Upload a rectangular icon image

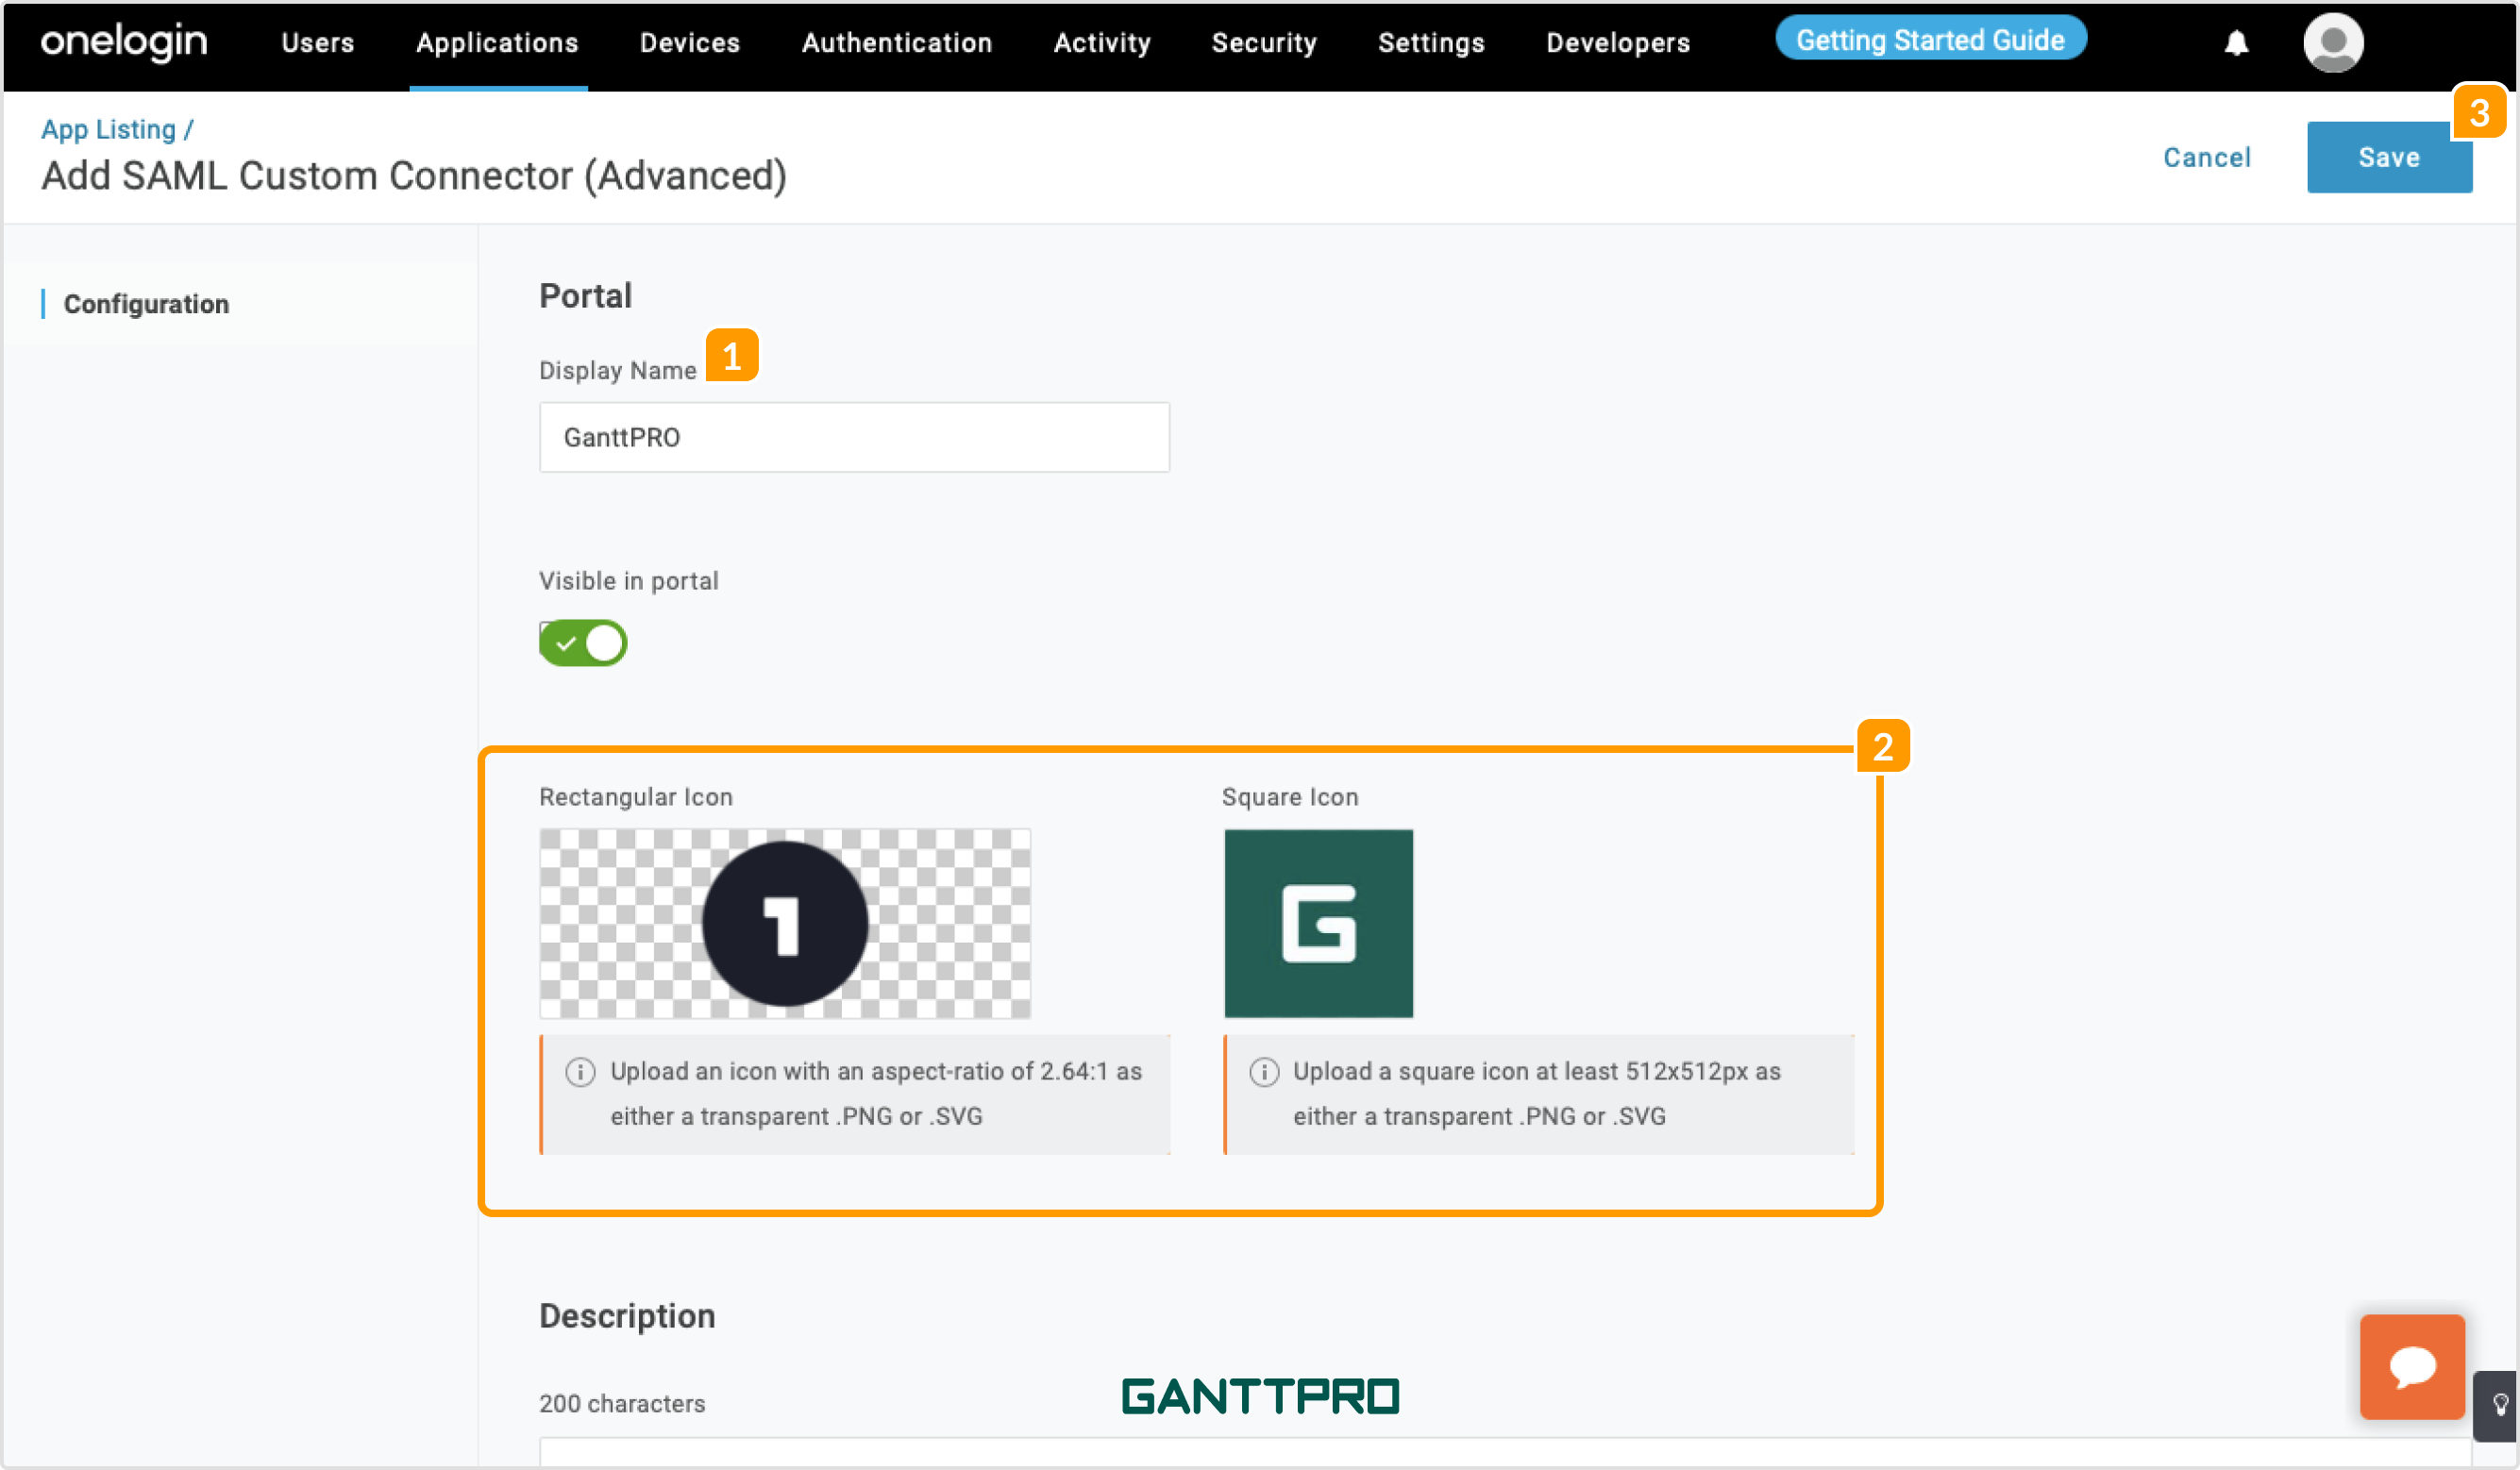pos(785,923)
